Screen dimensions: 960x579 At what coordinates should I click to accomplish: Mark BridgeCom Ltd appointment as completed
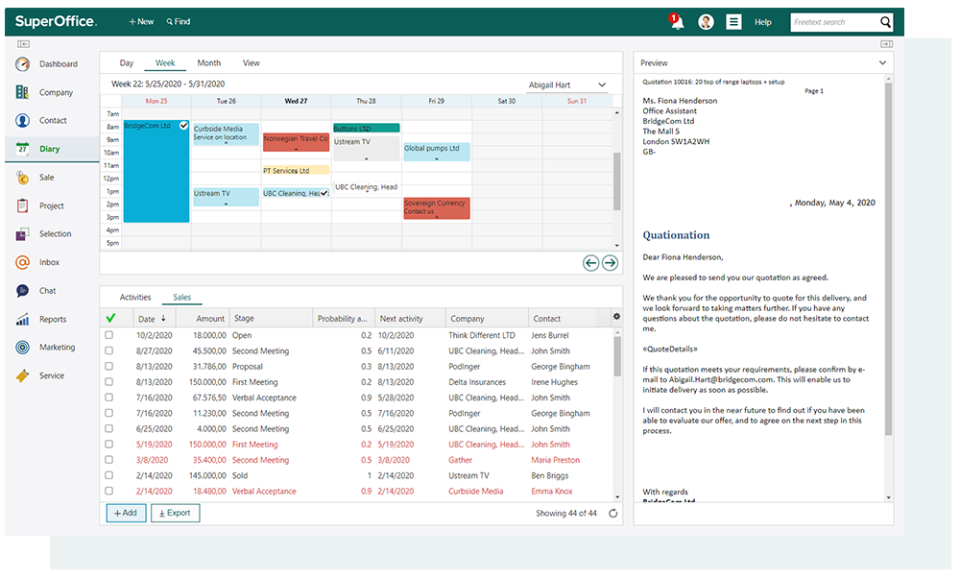coord(183,126)
